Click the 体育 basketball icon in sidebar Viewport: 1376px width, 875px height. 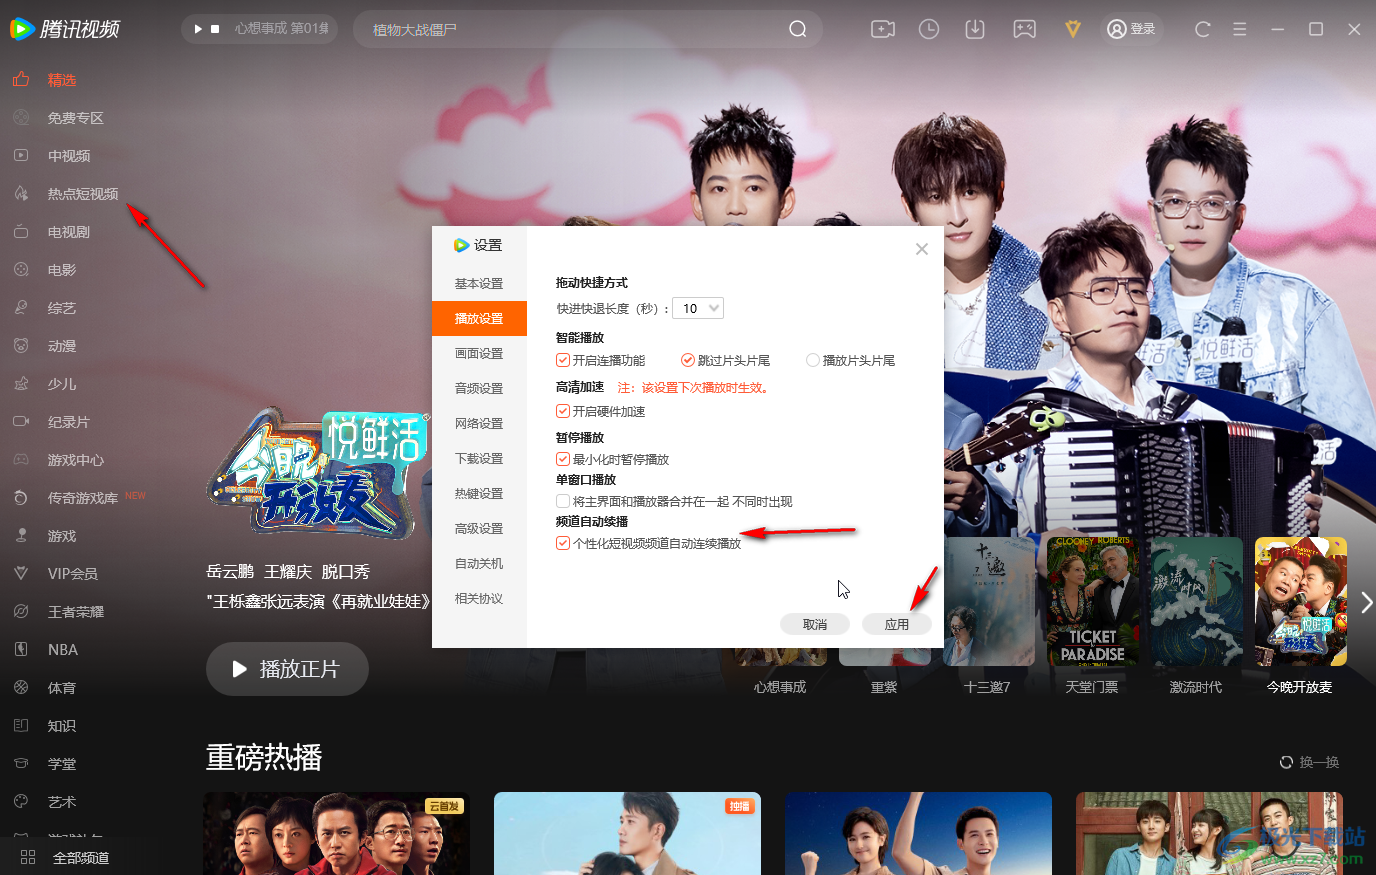[x=21, y=688]
